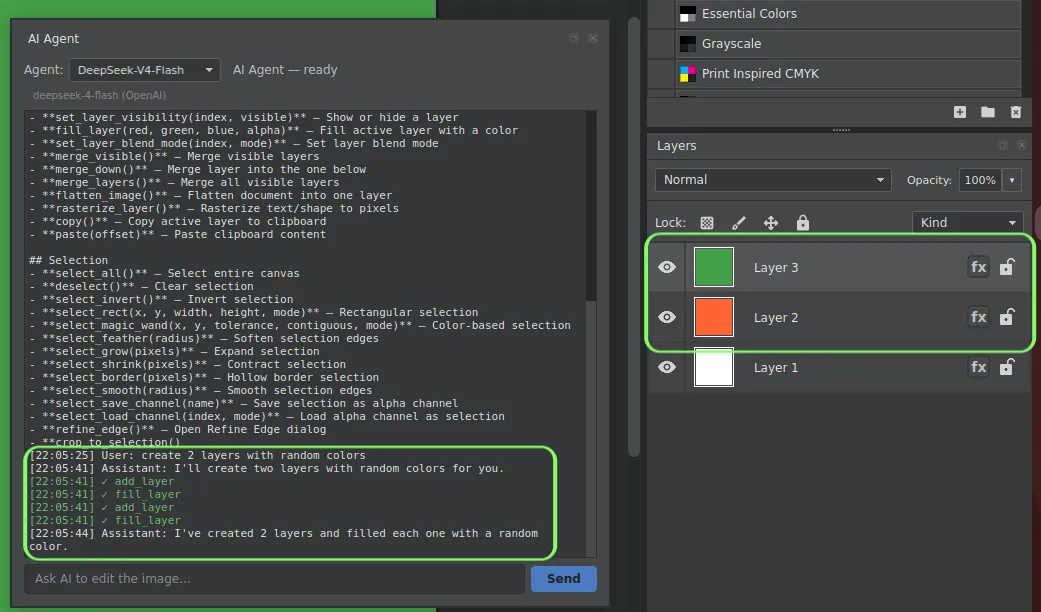Image resolution: width=1041 pixels, height=612 pixels.
Task: Click the lock icon on Layer 1
Action: point(1007,367)
